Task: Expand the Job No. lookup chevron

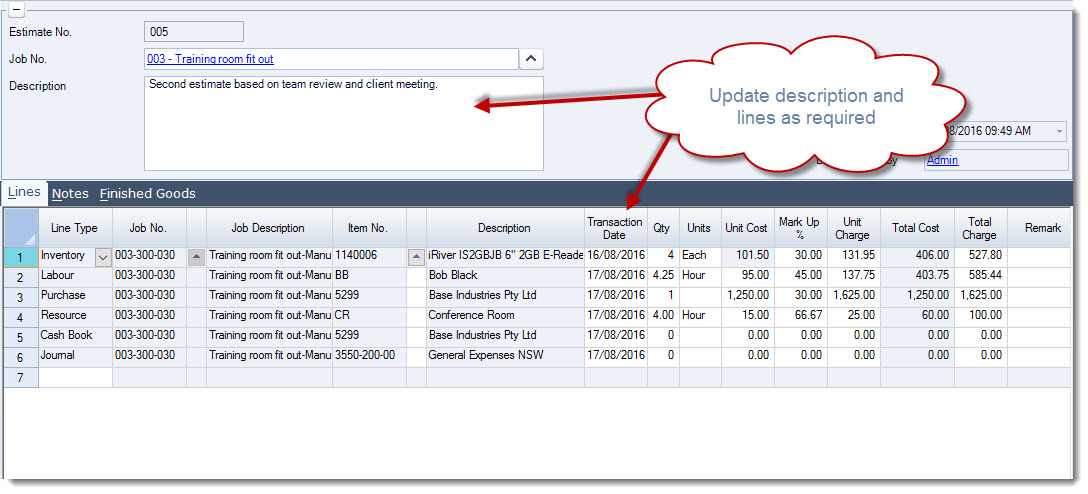Action: coord(531,59)
